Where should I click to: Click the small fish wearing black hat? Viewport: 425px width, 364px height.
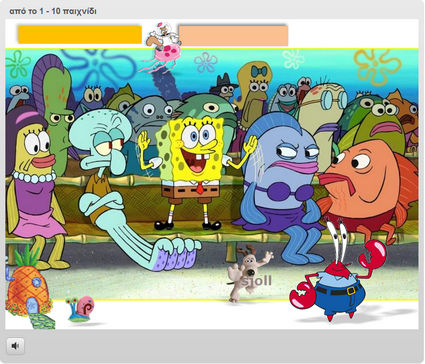pyautogui.click(x=225, y=86)
